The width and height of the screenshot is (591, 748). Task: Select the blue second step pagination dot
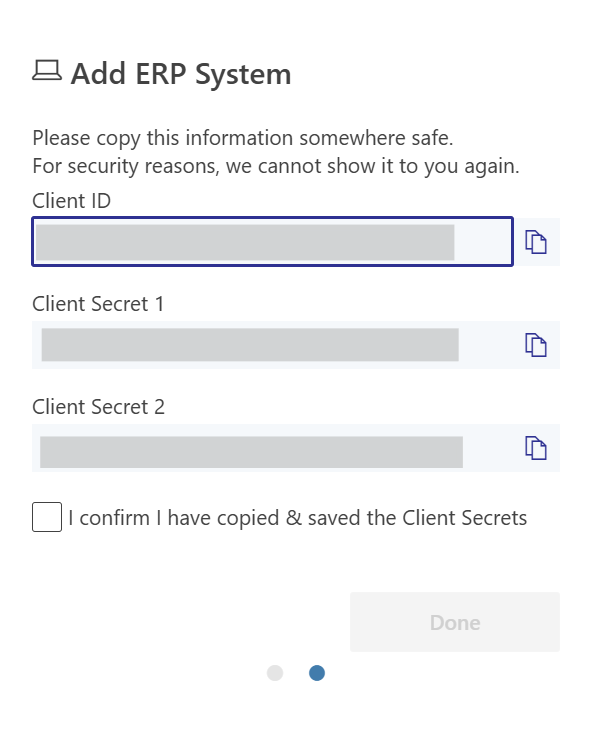click(317, 673)
